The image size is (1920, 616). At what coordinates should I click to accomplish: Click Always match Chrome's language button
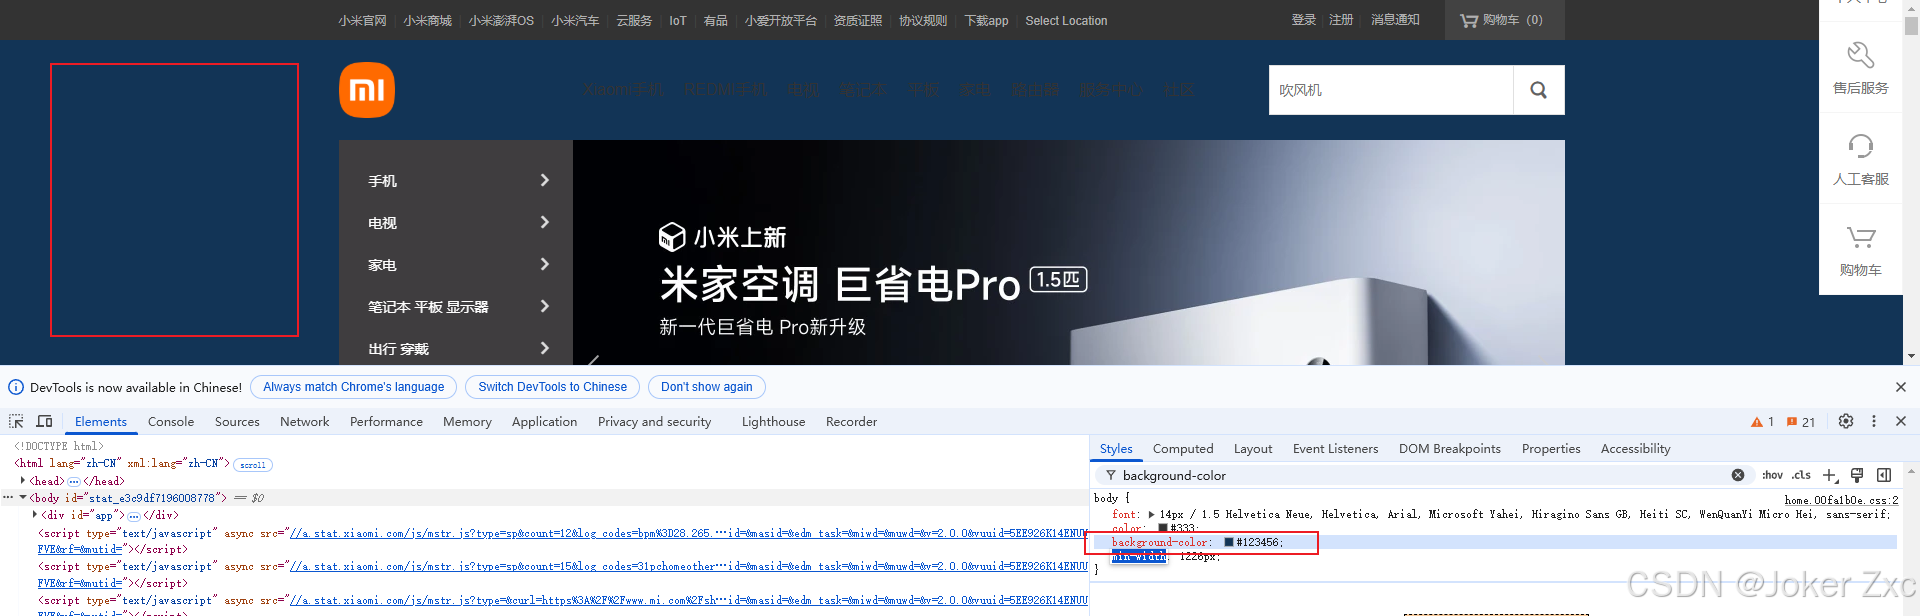pos(354,387)
